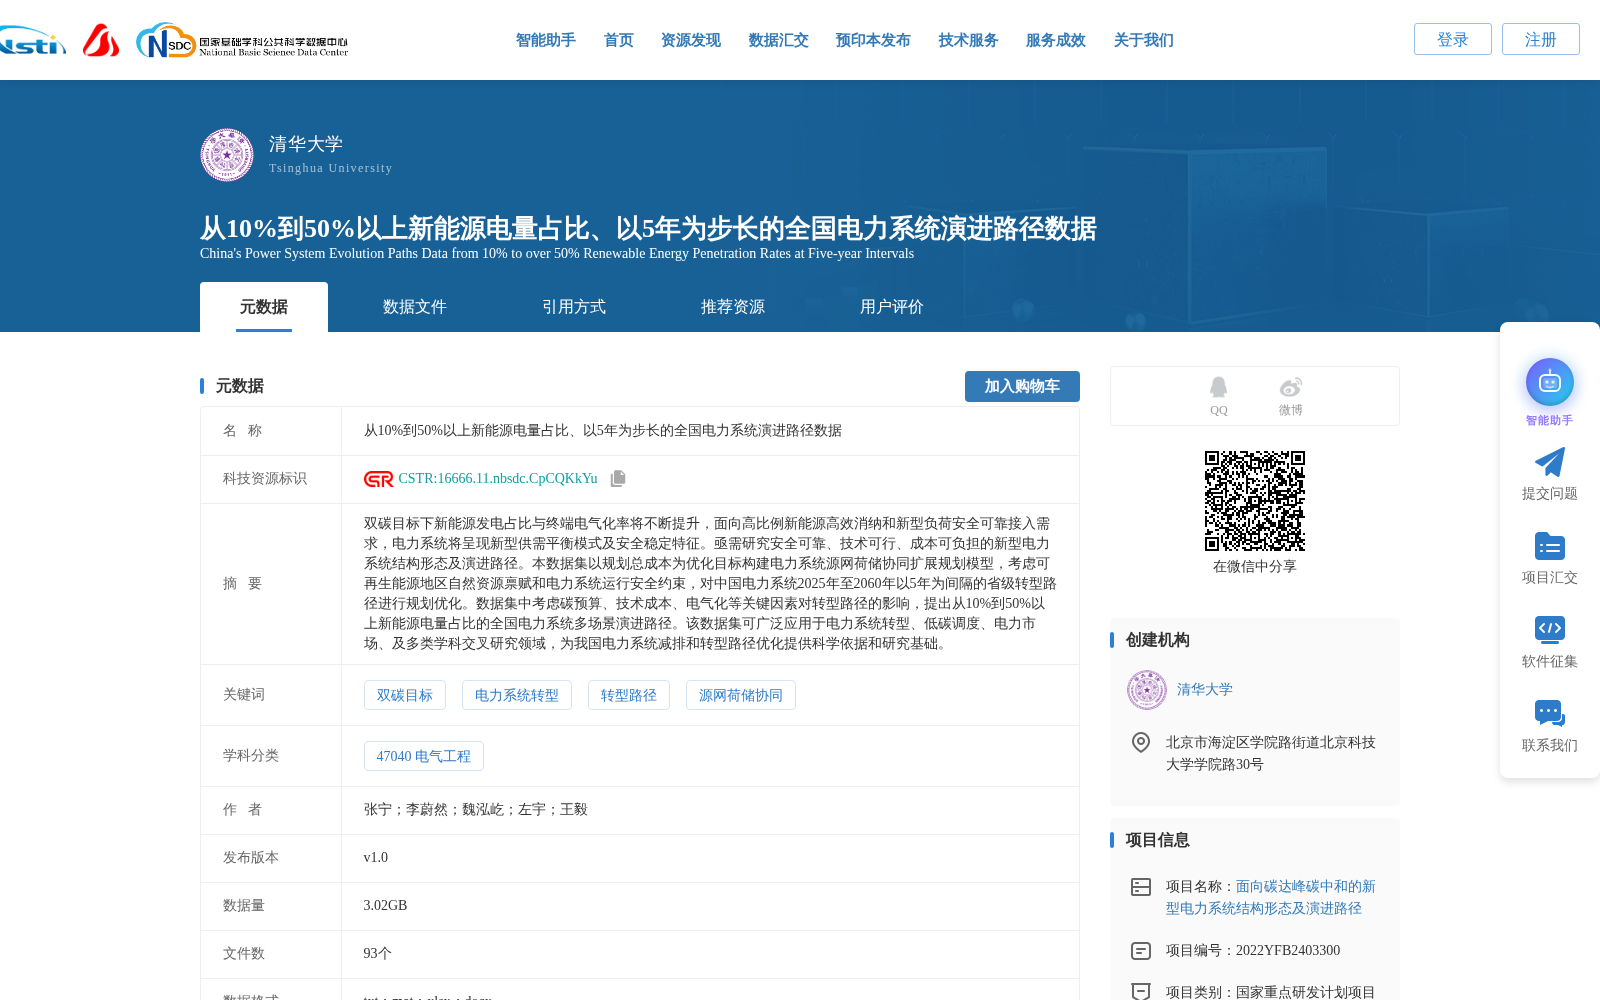
Task: Open 预印本发布 menu
Action: pos(873,40)
